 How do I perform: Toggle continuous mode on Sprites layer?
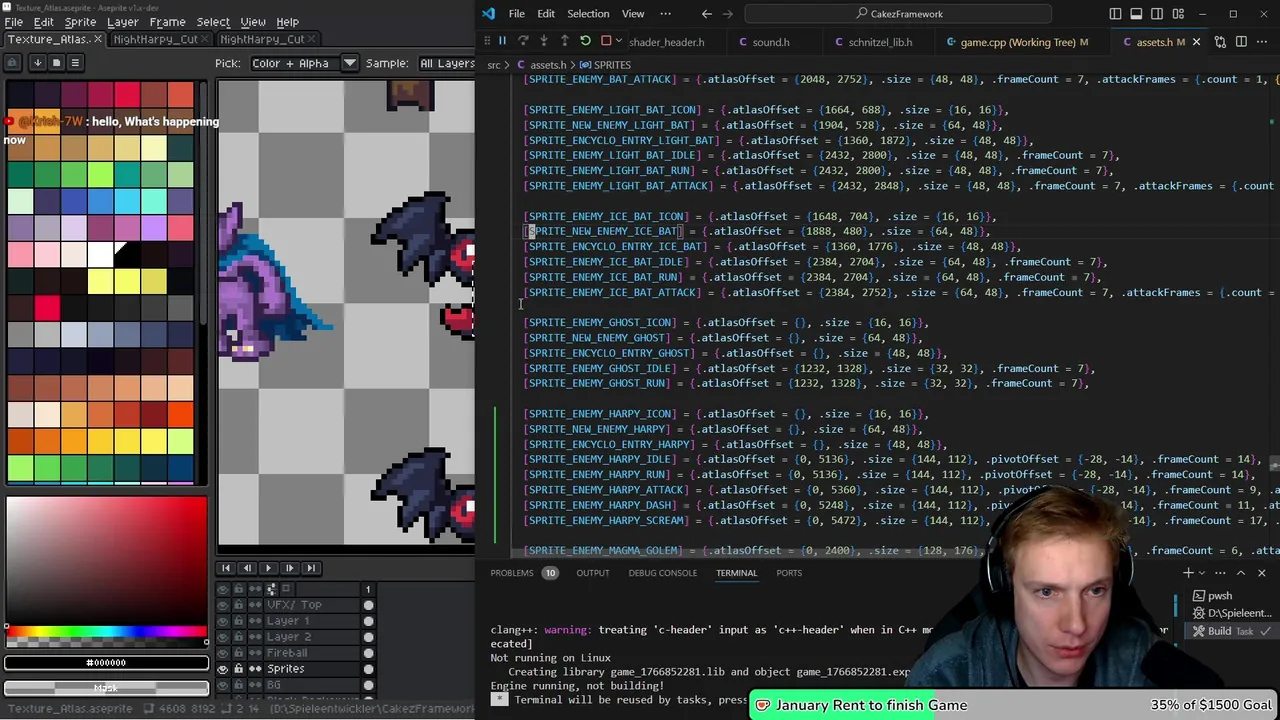click(x=255, y=669)
